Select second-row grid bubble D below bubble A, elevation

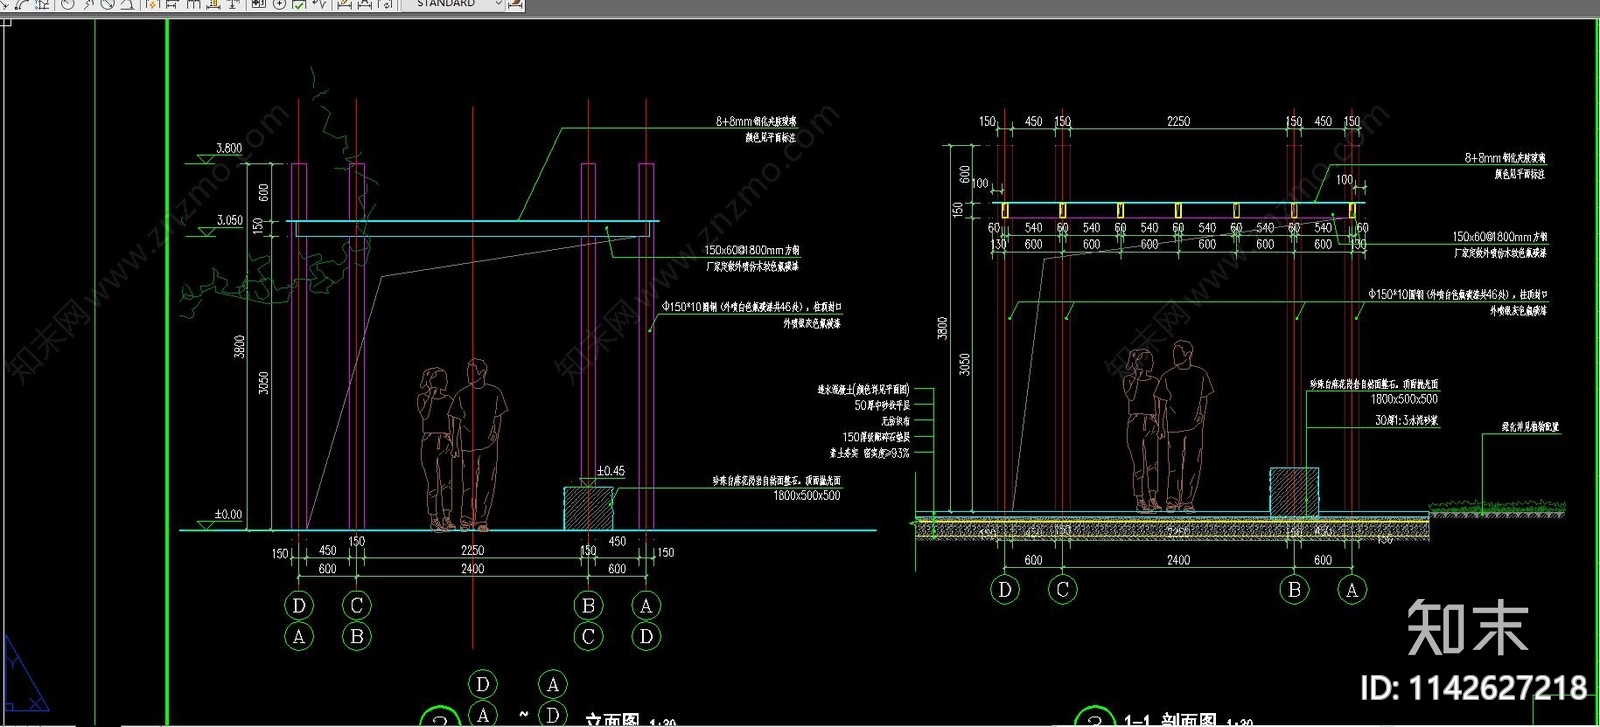[x=646, y=636]
